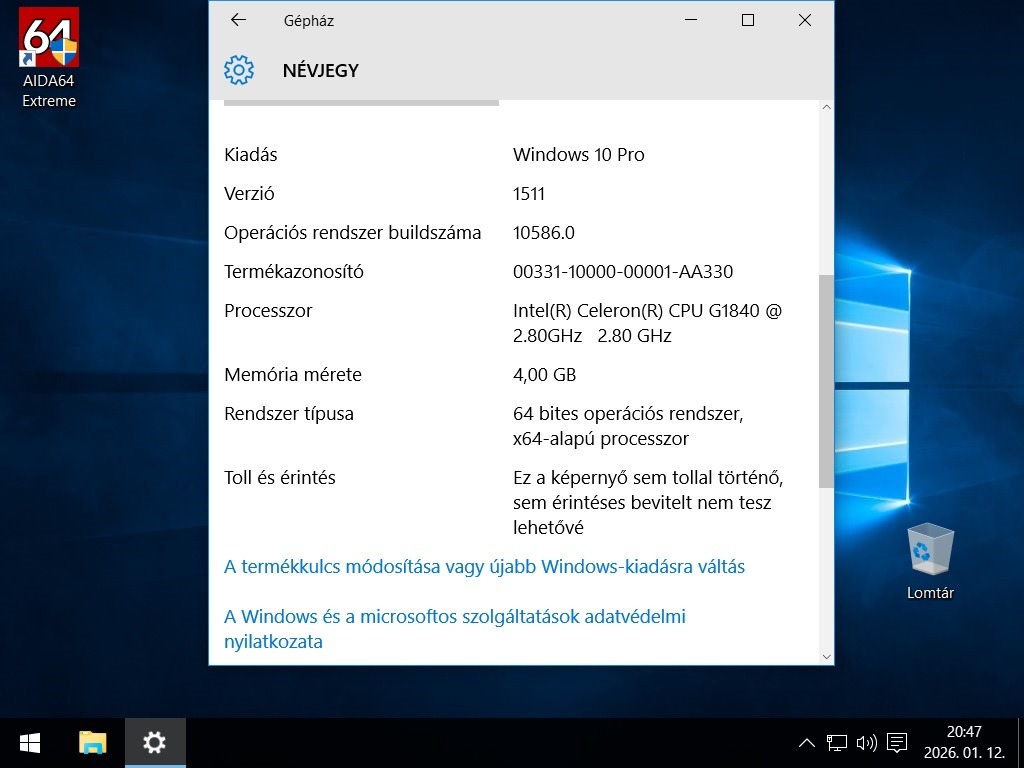Maximize the Gépház window
Image resolution: width=1024 pixels, height=768 pixels.
(x=748, y=20)
